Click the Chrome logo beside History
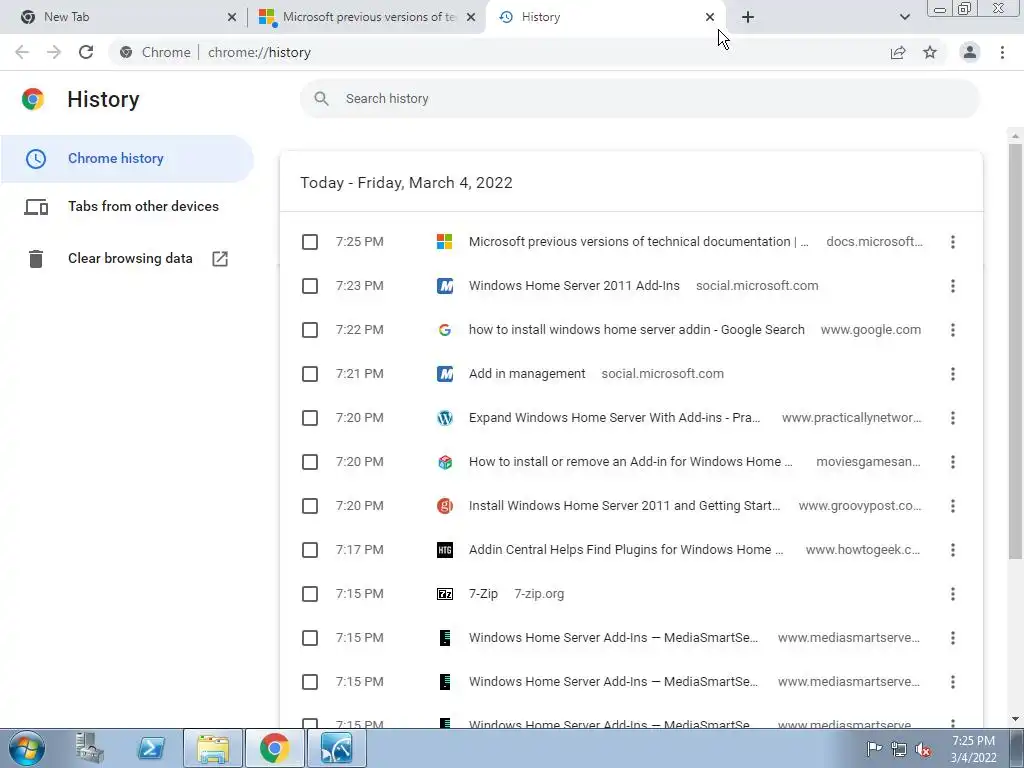Screen dimensions: 1024x768 click(x=33, y=99)
